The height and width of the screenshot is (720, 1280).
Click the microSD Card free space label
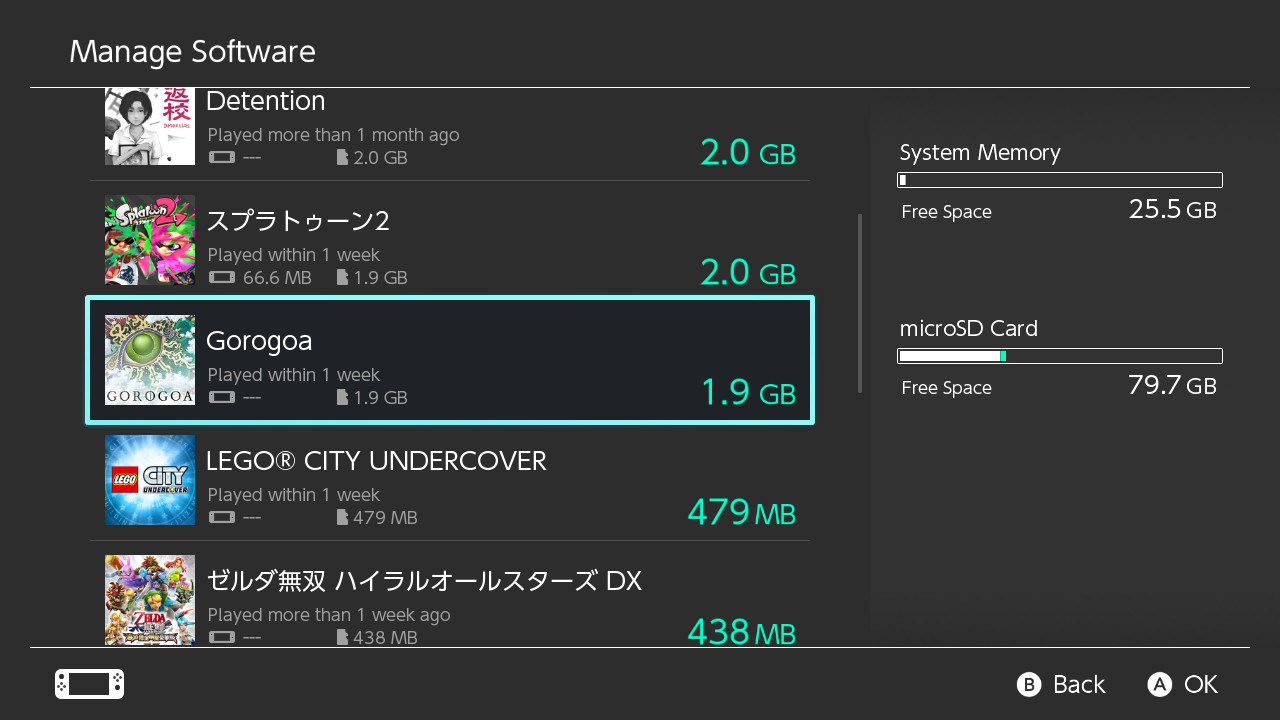[946, 388]
